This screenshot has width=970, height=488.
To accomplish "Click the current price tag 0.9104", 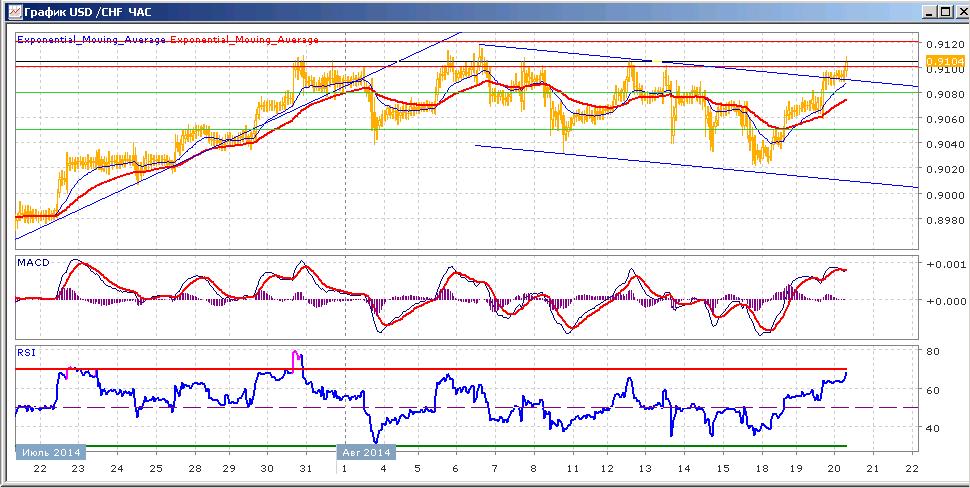I will pos(943,61).
